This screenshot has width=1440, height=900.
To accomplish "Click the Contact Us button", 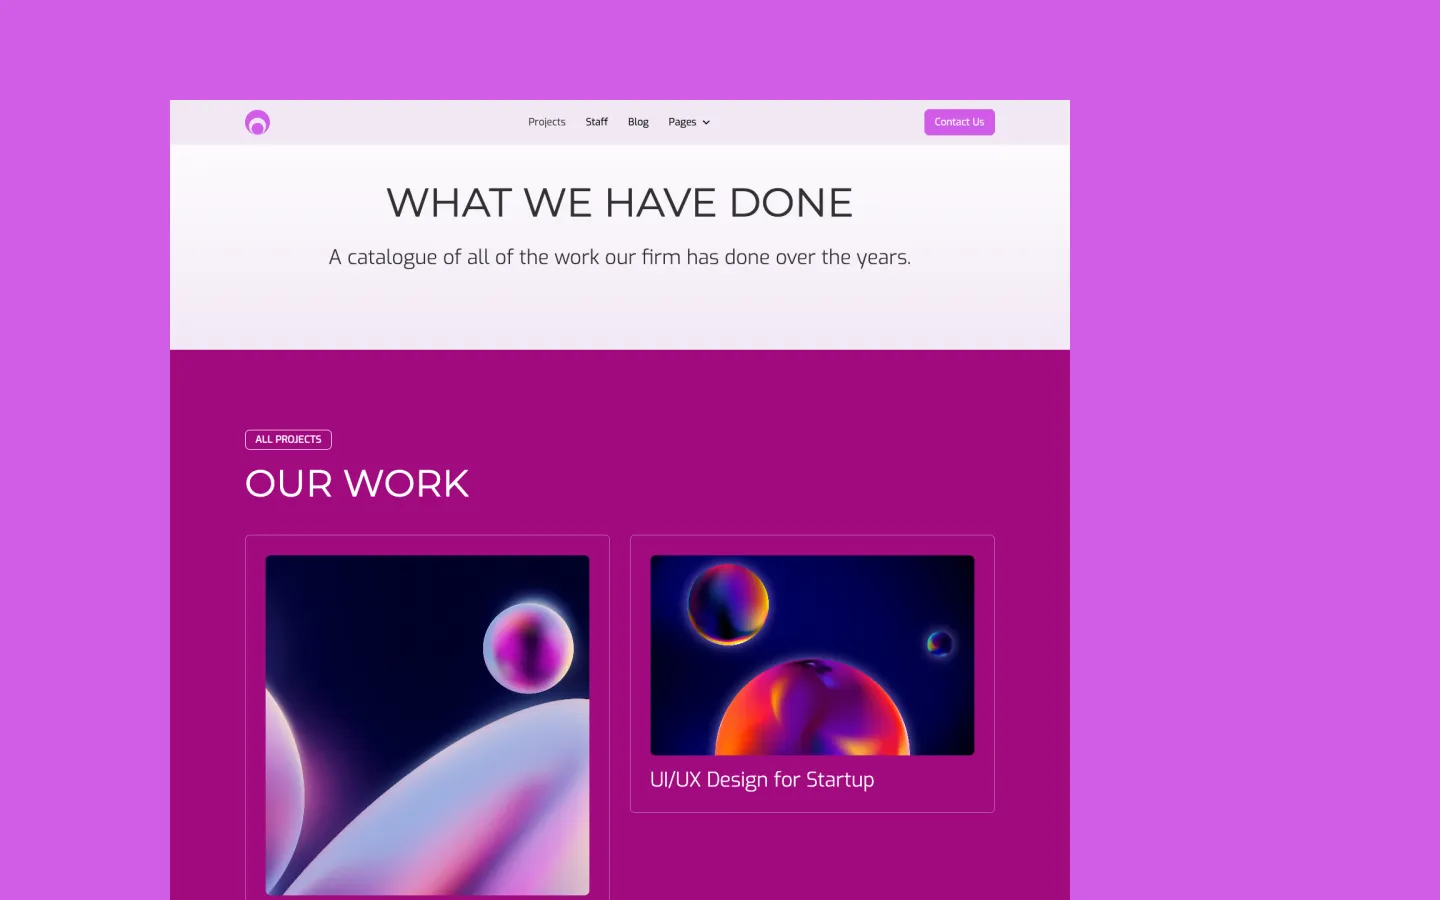I will point(959,122).
